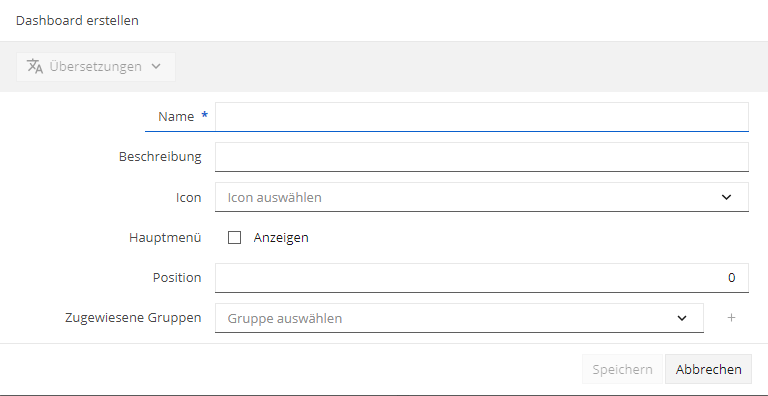Click the plus icon to add group

tap(731, 318)
